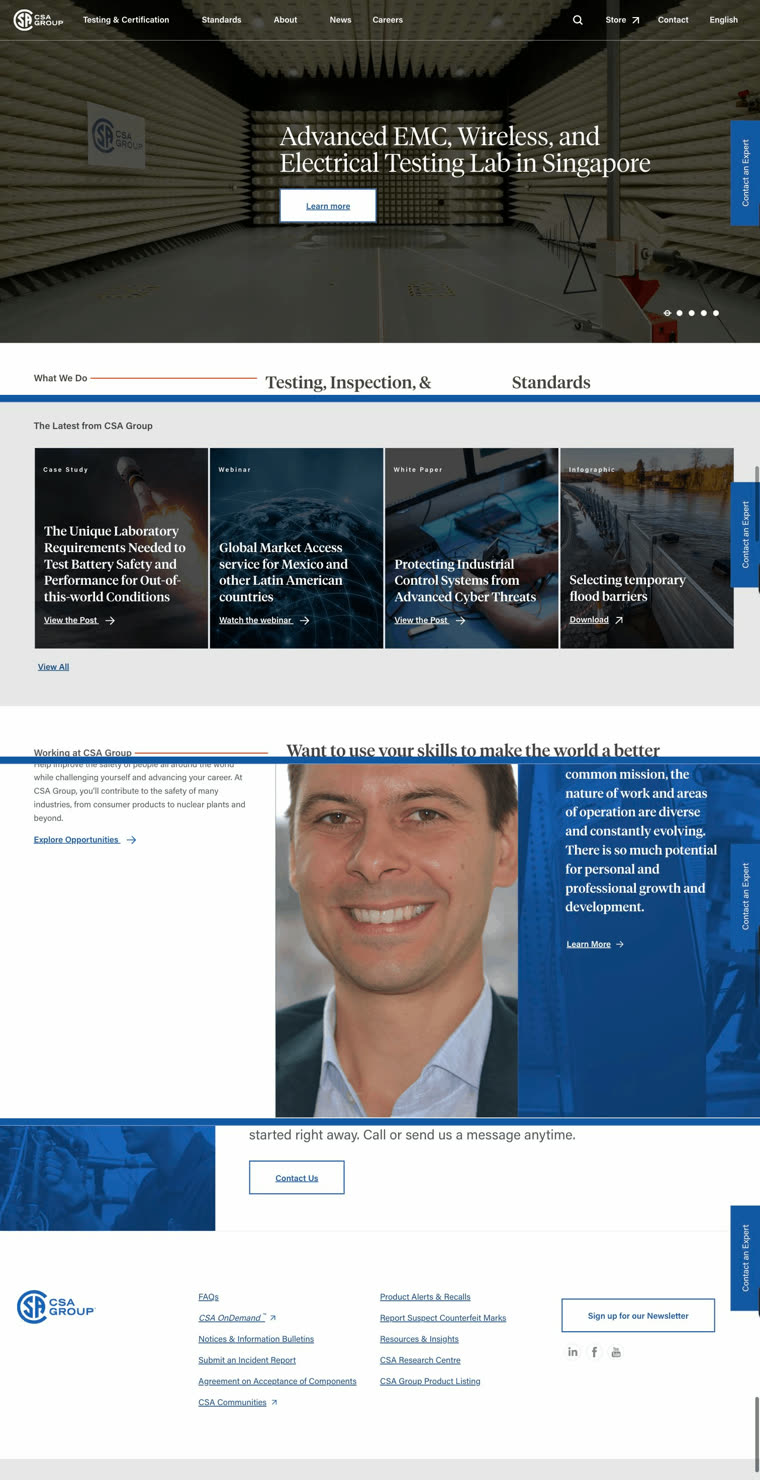
Task: Click Contact in the header
Action: coord(673,20)
